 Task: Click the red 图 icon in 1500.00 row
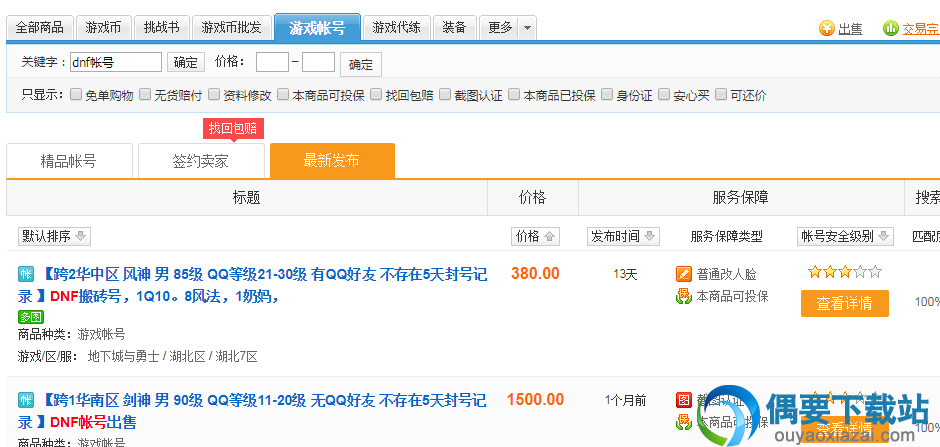[683, 400]
